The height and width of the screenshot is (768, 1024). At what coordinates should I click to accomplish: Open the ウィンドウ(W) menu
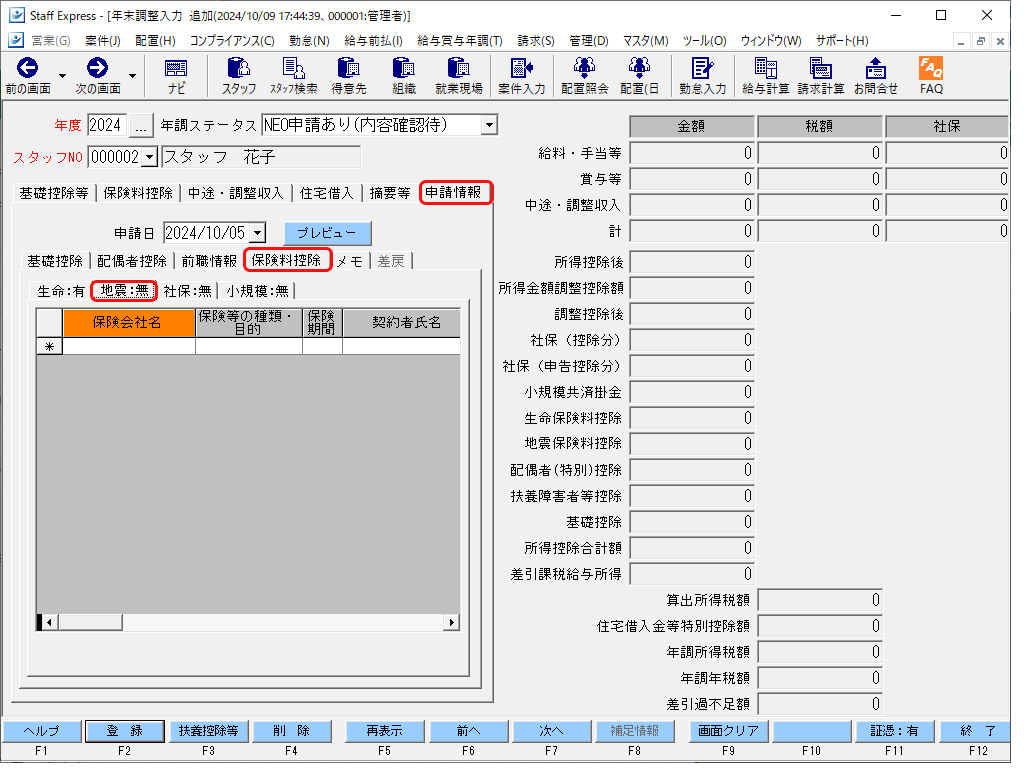pos(771,40)
